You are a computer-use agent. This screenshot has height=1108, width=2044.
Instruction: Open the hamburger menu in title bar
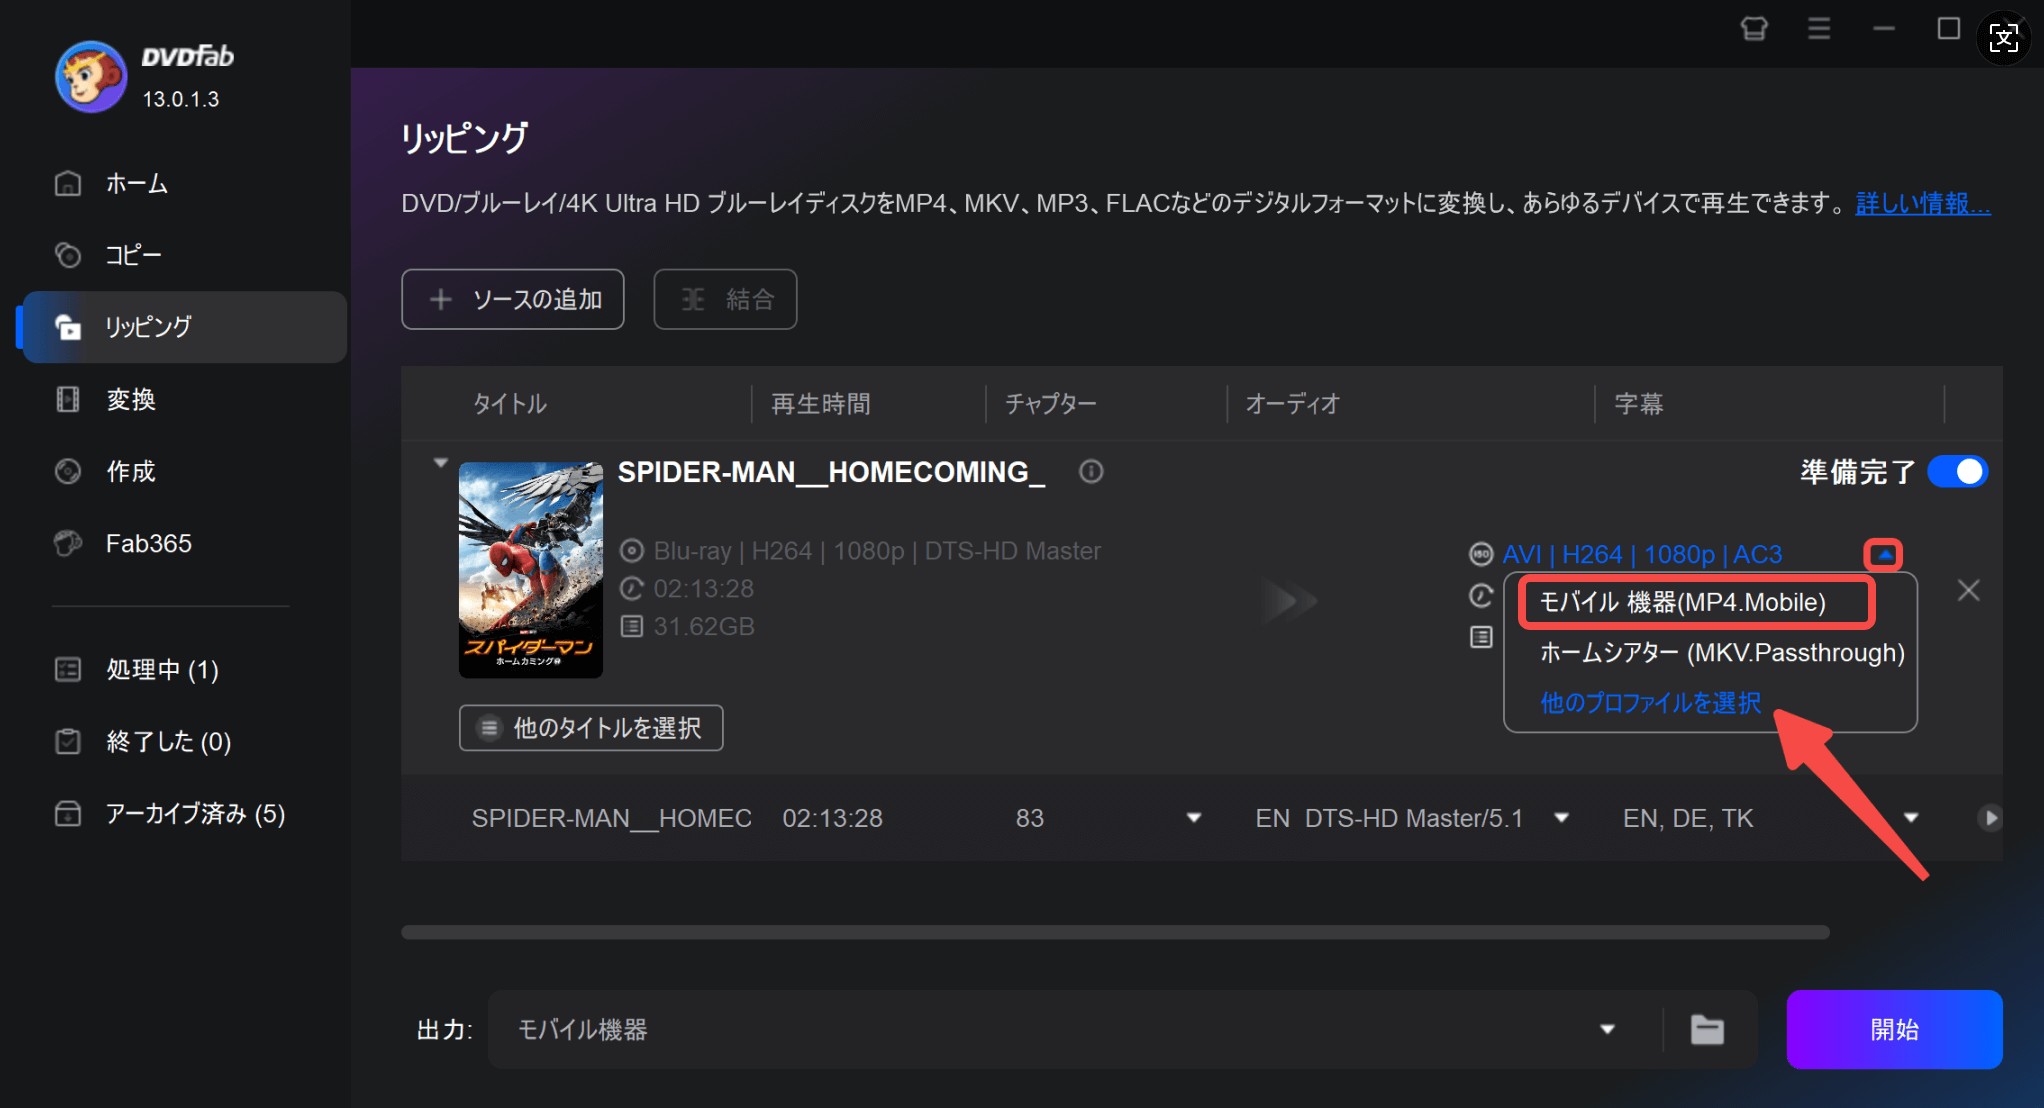coord(1819,29)
